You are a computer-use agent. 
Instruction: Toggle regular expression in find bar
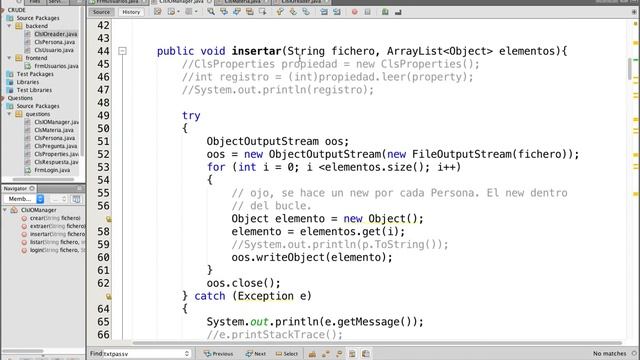coord(339,353)
